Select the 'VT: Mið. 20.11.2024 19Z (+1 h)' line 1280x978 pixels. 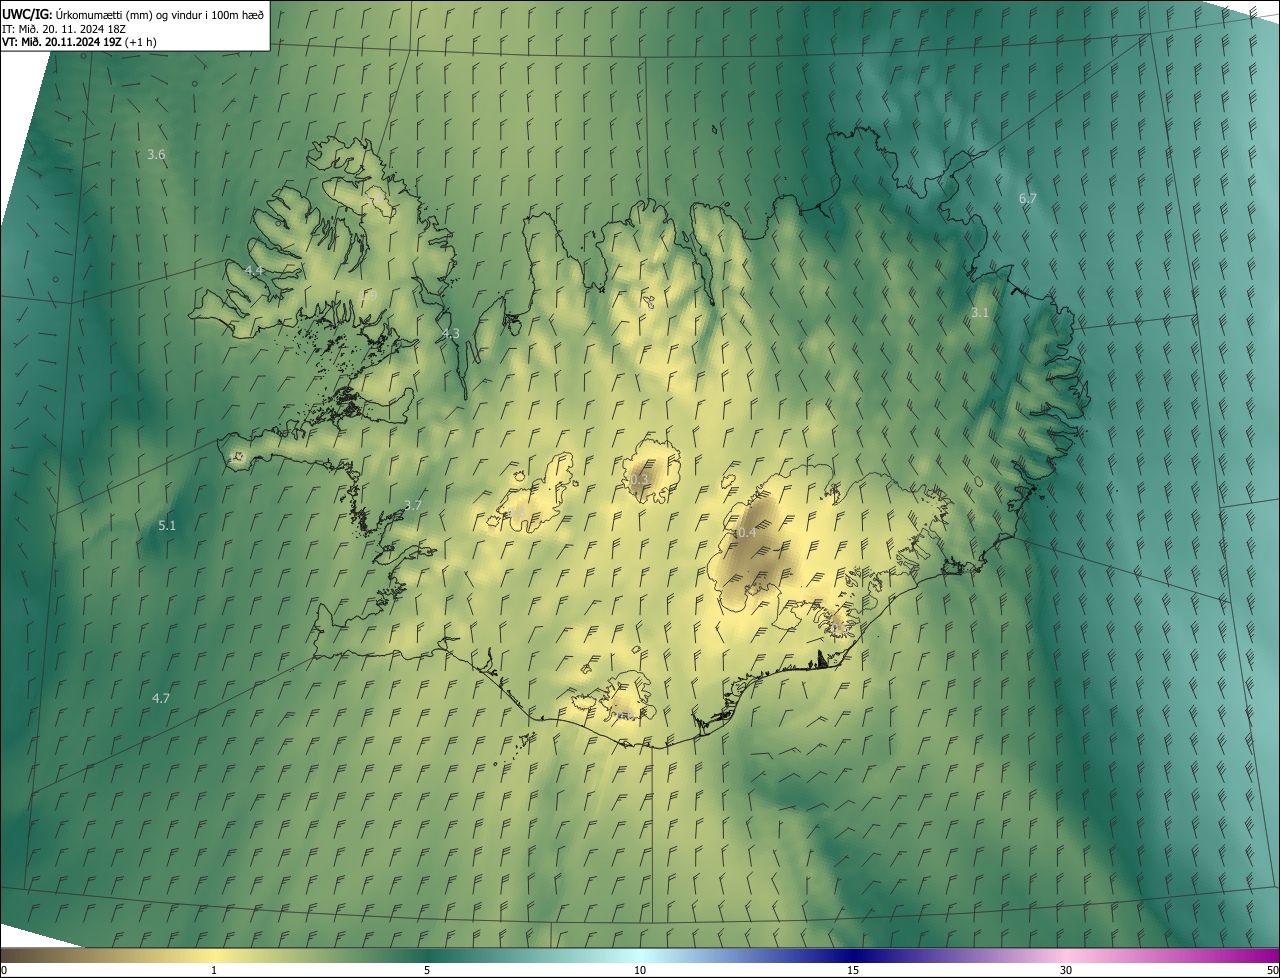[x=80, y=42]
